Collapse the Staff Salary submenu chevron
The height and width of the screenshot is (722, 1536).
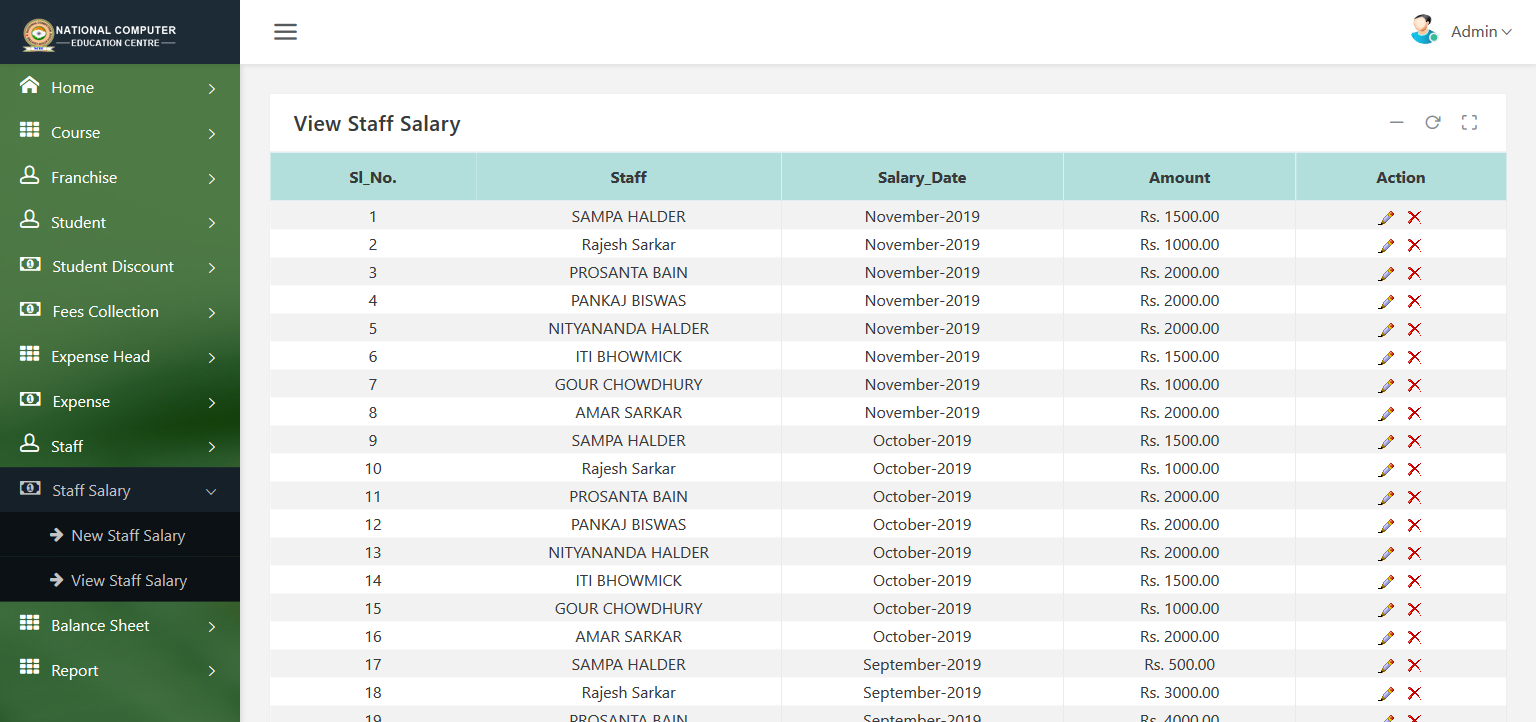pos(211,491)
